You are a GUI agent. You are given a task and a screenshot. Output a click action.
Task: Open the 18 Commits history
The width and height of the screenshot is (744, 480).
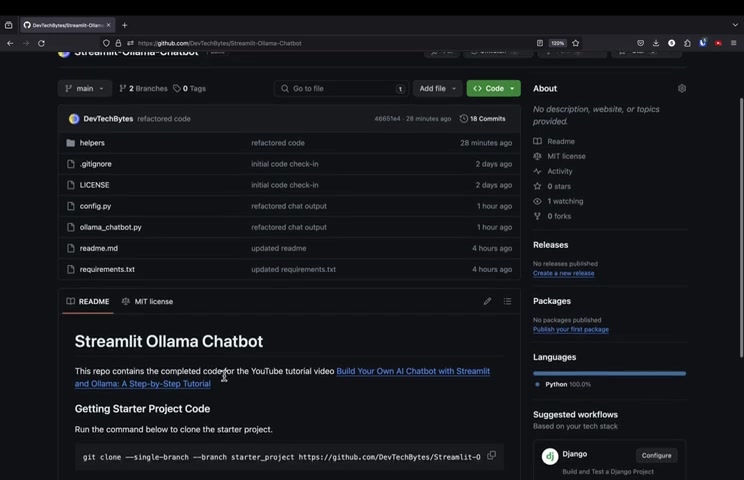[x=483, y=119]
